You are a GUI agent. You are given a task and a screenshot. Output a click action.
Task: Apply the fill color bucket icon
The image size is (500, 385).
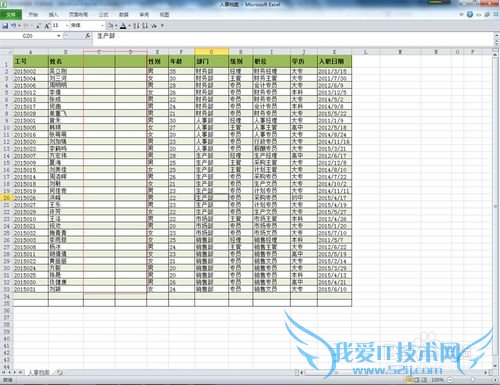(x=110, y=26)
